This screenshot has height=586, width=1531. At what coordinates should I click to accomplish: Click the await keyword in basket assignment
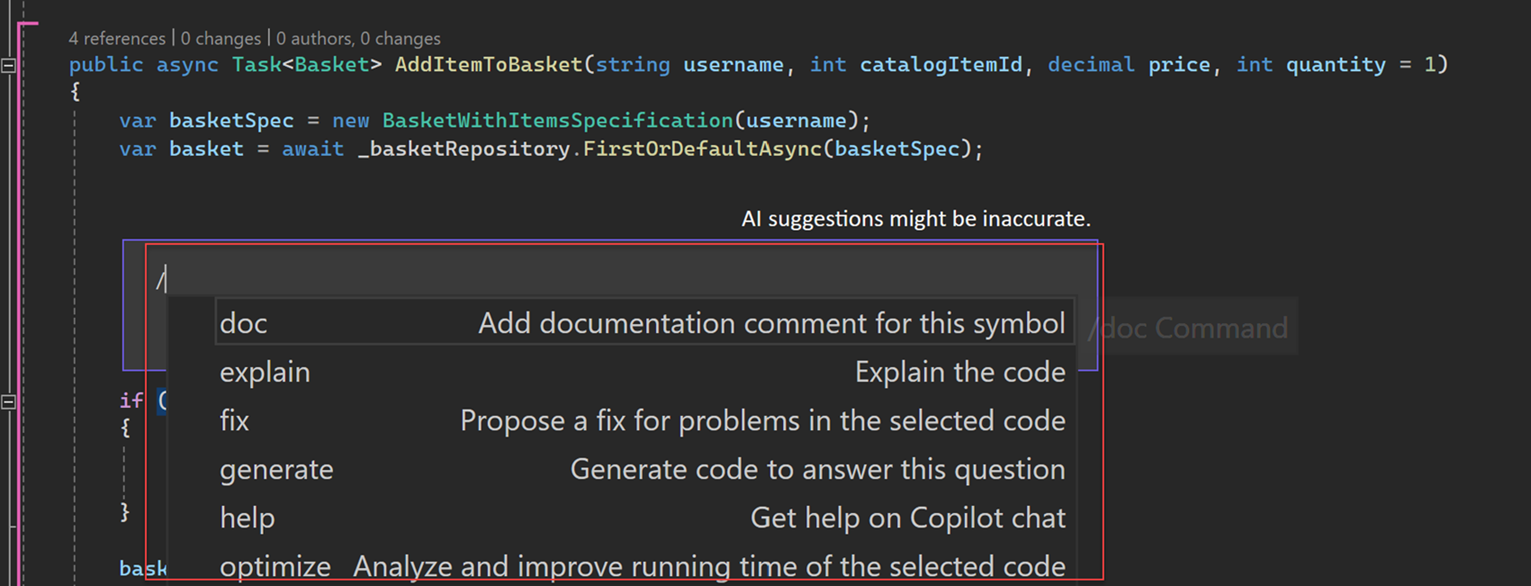[313, 148]
